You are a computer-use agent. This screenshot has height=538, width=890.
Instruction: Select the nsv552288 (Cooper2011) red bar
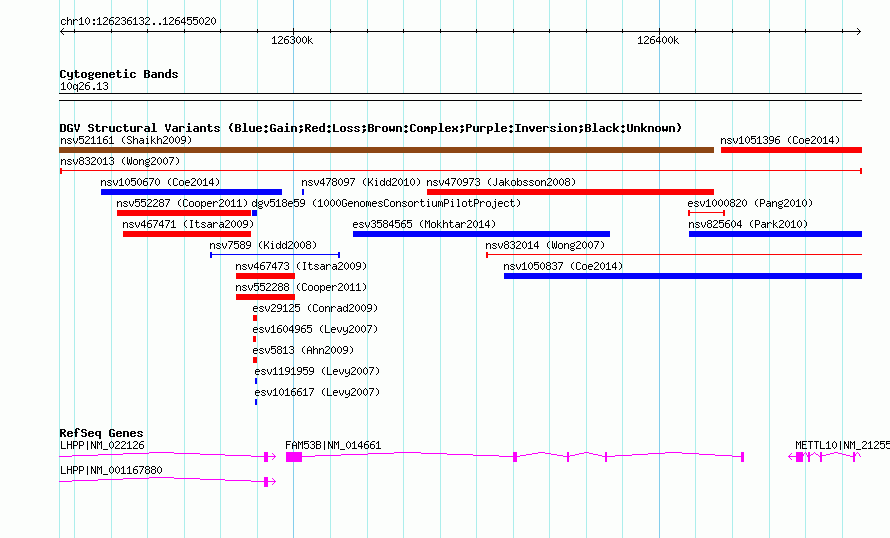click(265, 297)
